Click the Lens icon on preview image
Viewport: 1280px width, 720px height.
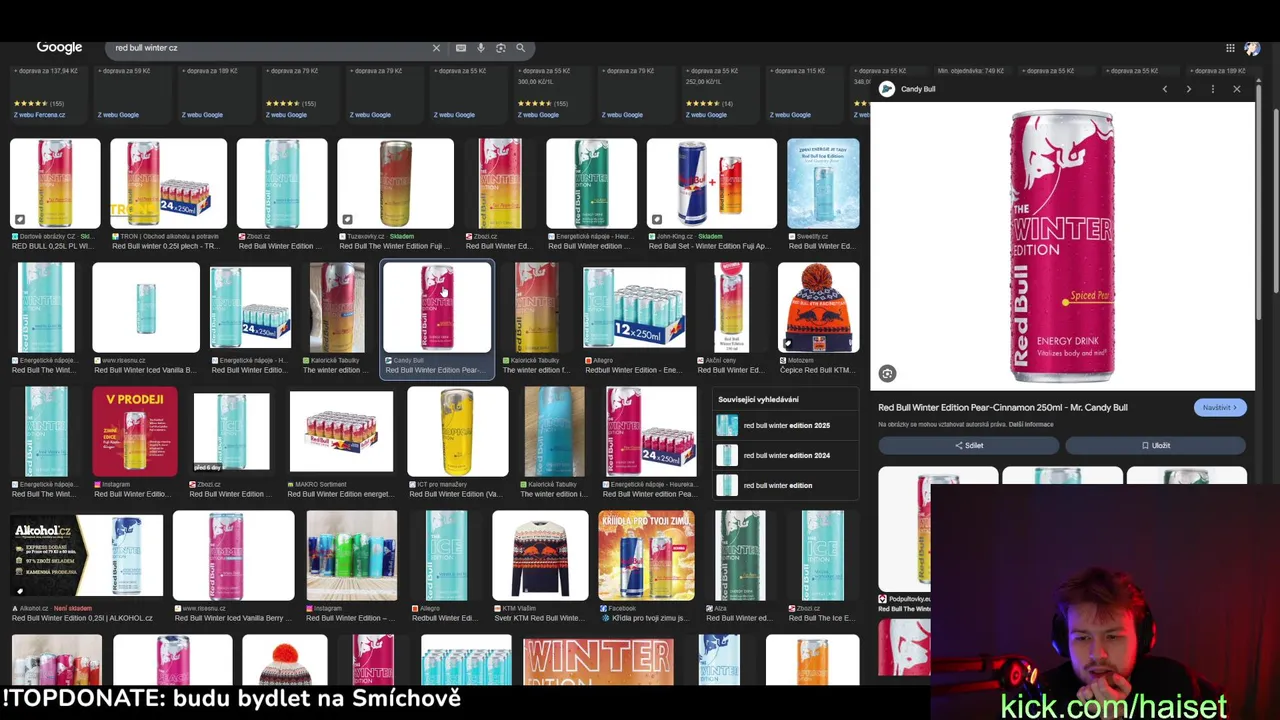pos(887,373)
